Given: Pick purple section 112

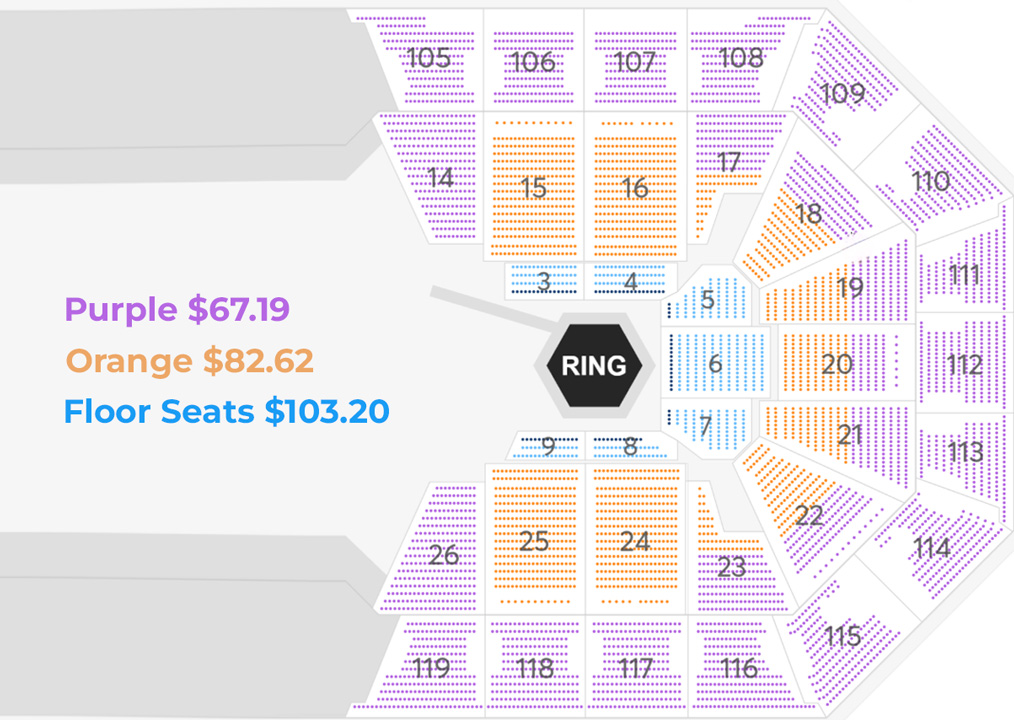Looking at the screenshot, I should (963, 364).
